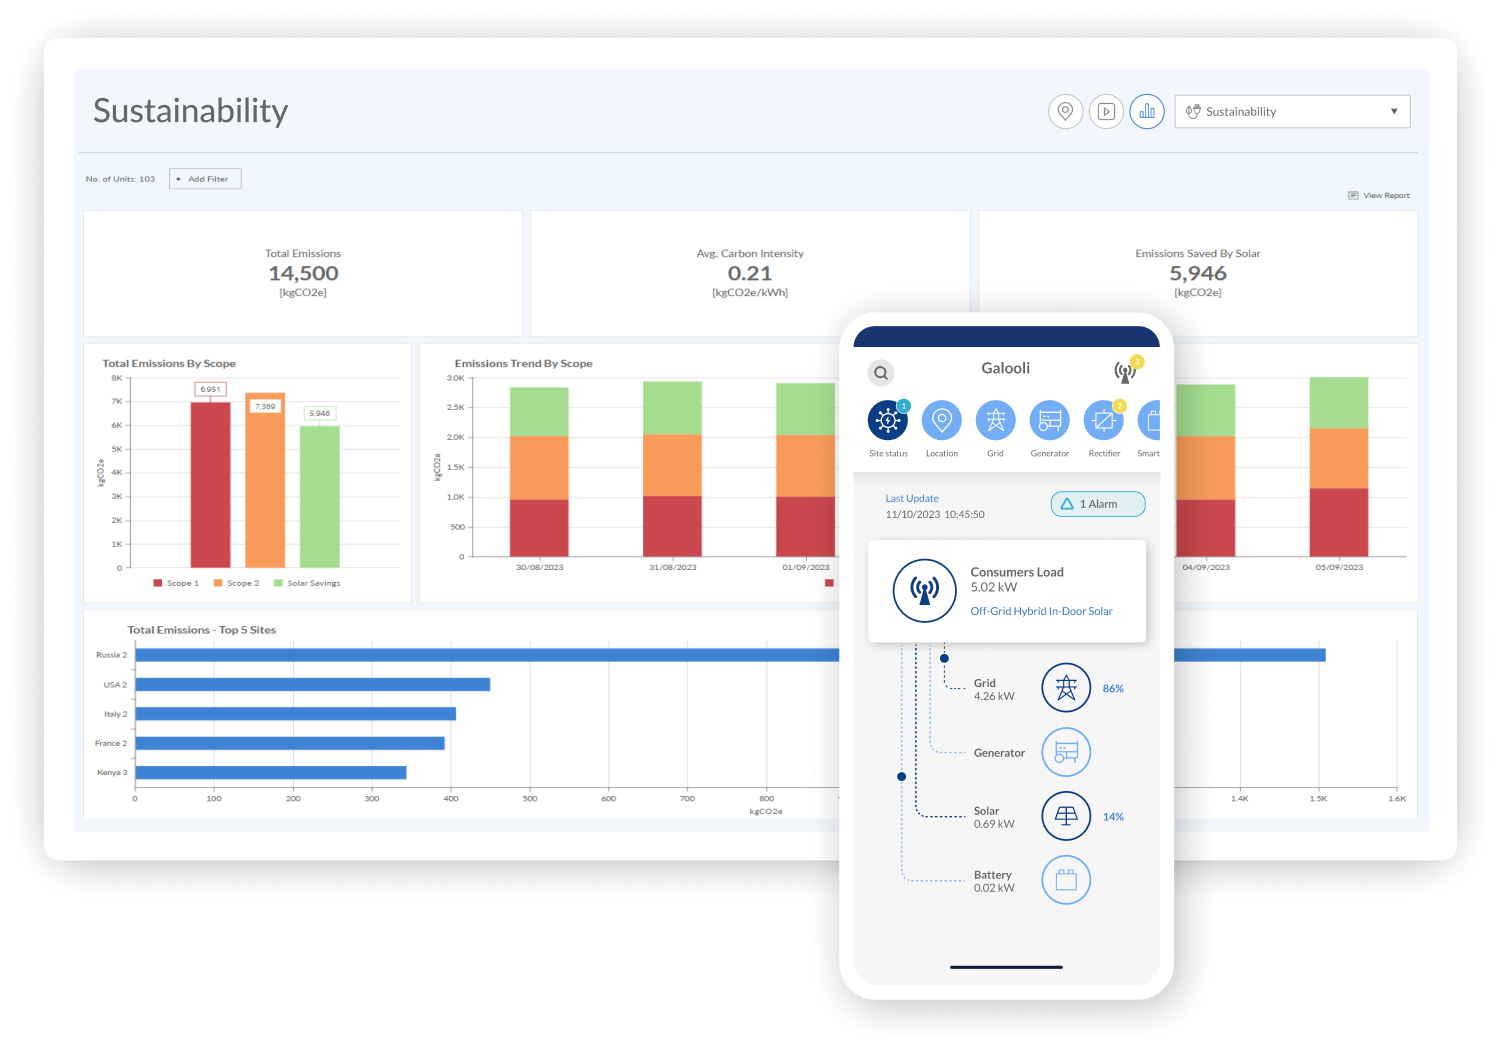Select the Site status tab icon

888,421
